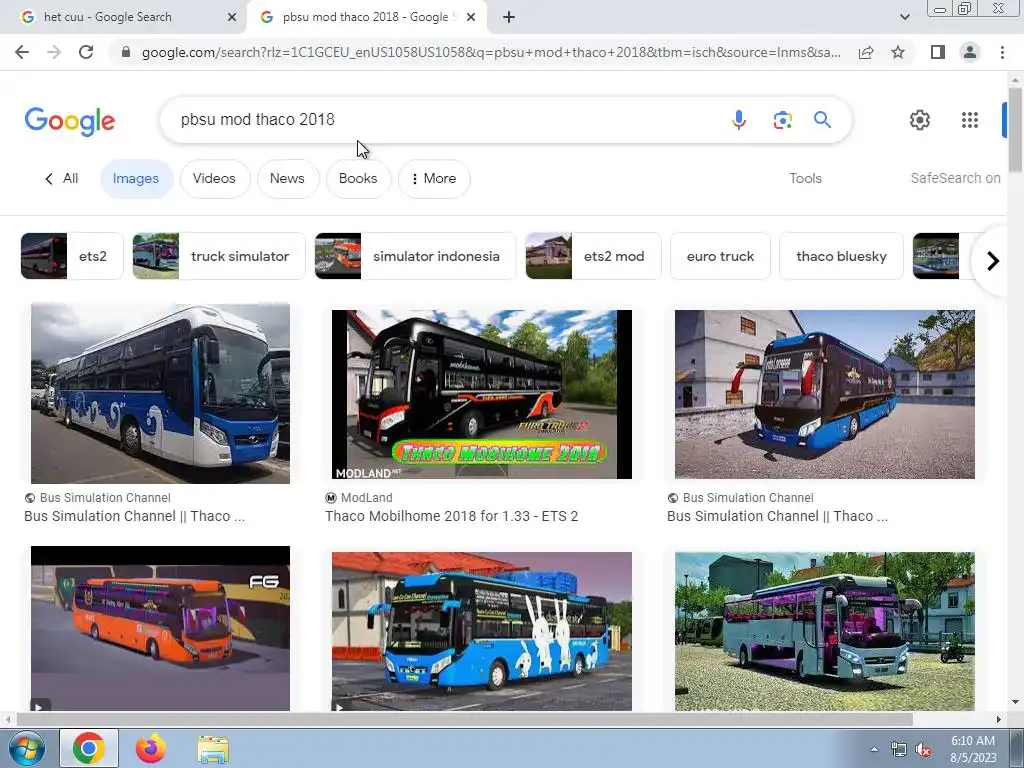
Task: Bookmark this page with the star
Action: point(898,52)
